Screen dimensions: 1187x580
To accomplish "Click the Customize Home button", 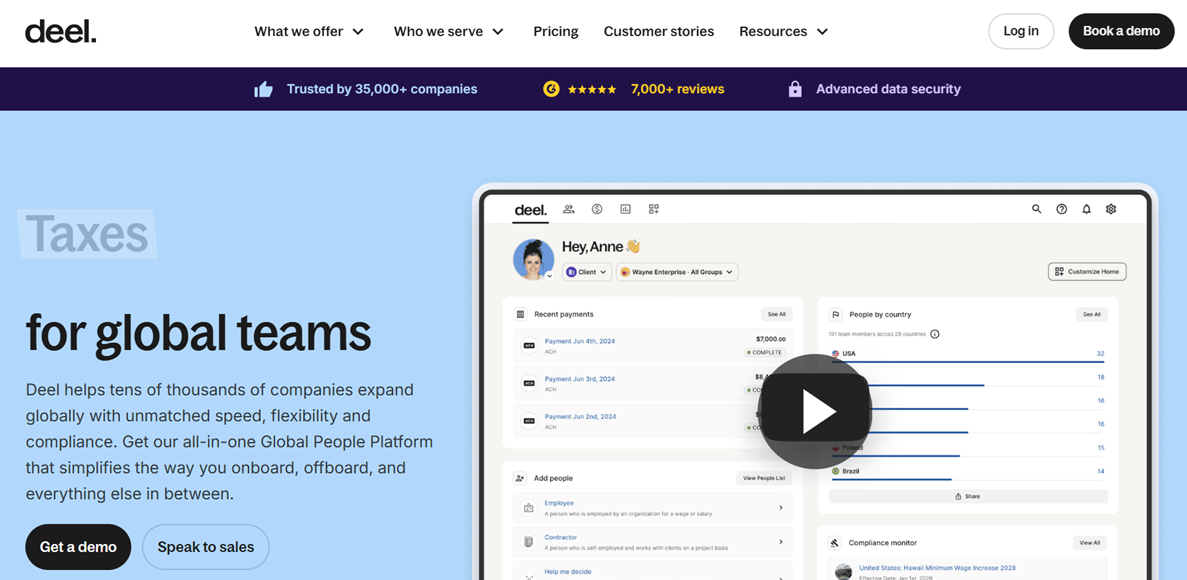I will [1087, 271].
